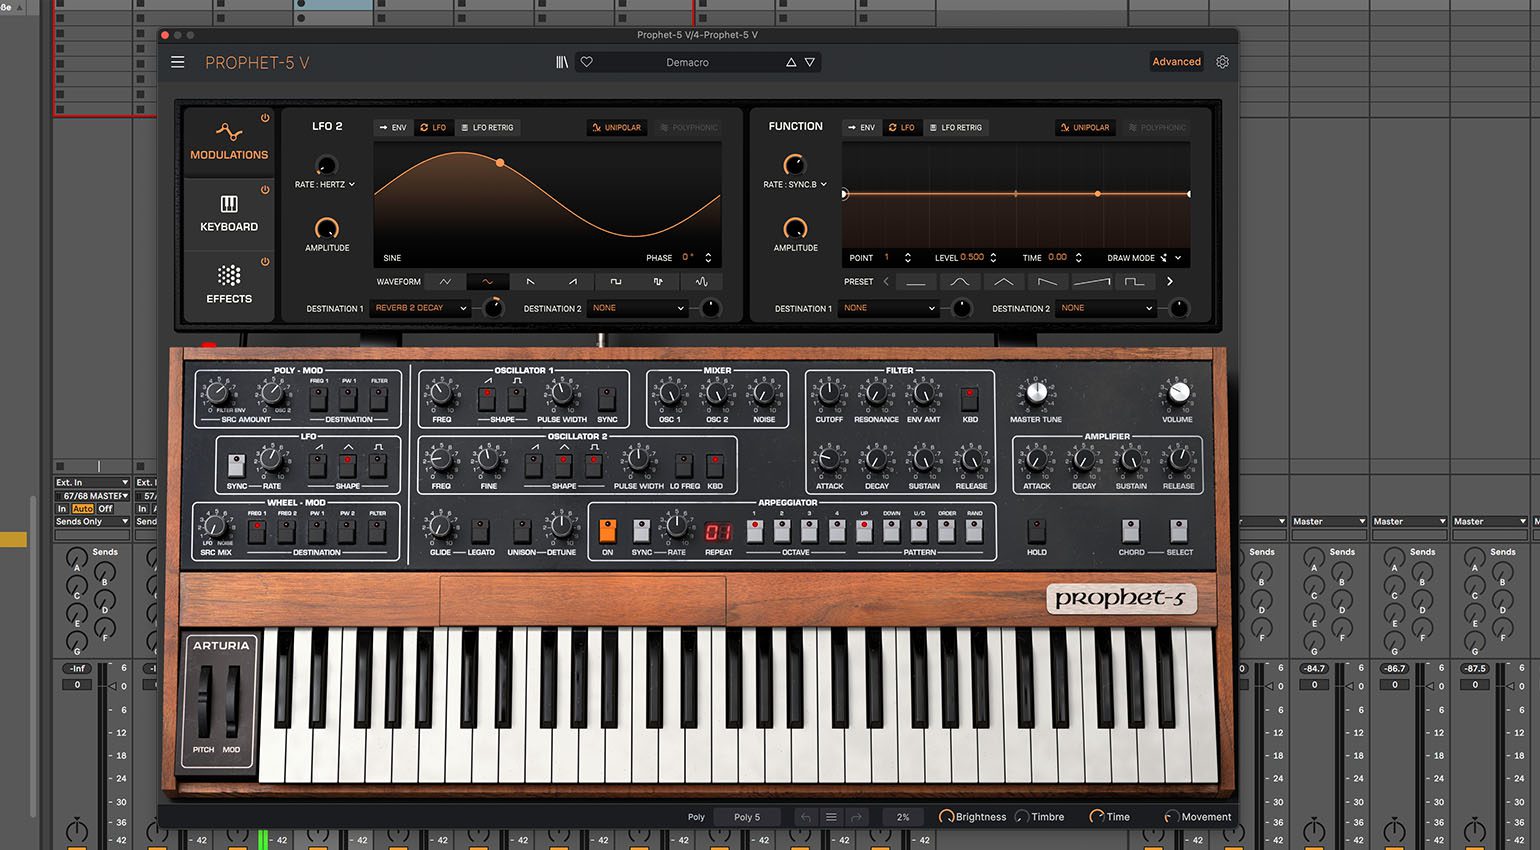Select square waveform for LFO 2
This screenshot has width=1540, height=850.
(616, 282)
